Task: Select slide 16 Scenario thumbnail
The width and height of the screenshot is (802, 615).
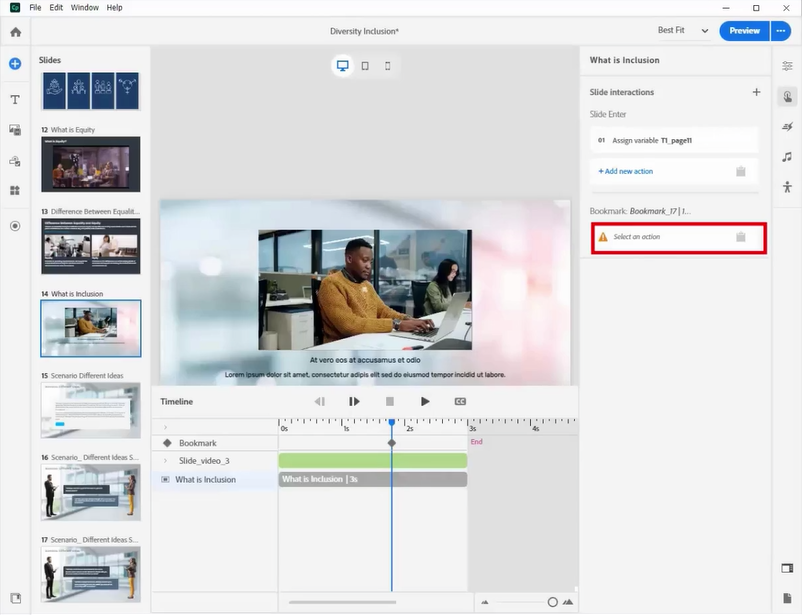Action: coord(91,492)
